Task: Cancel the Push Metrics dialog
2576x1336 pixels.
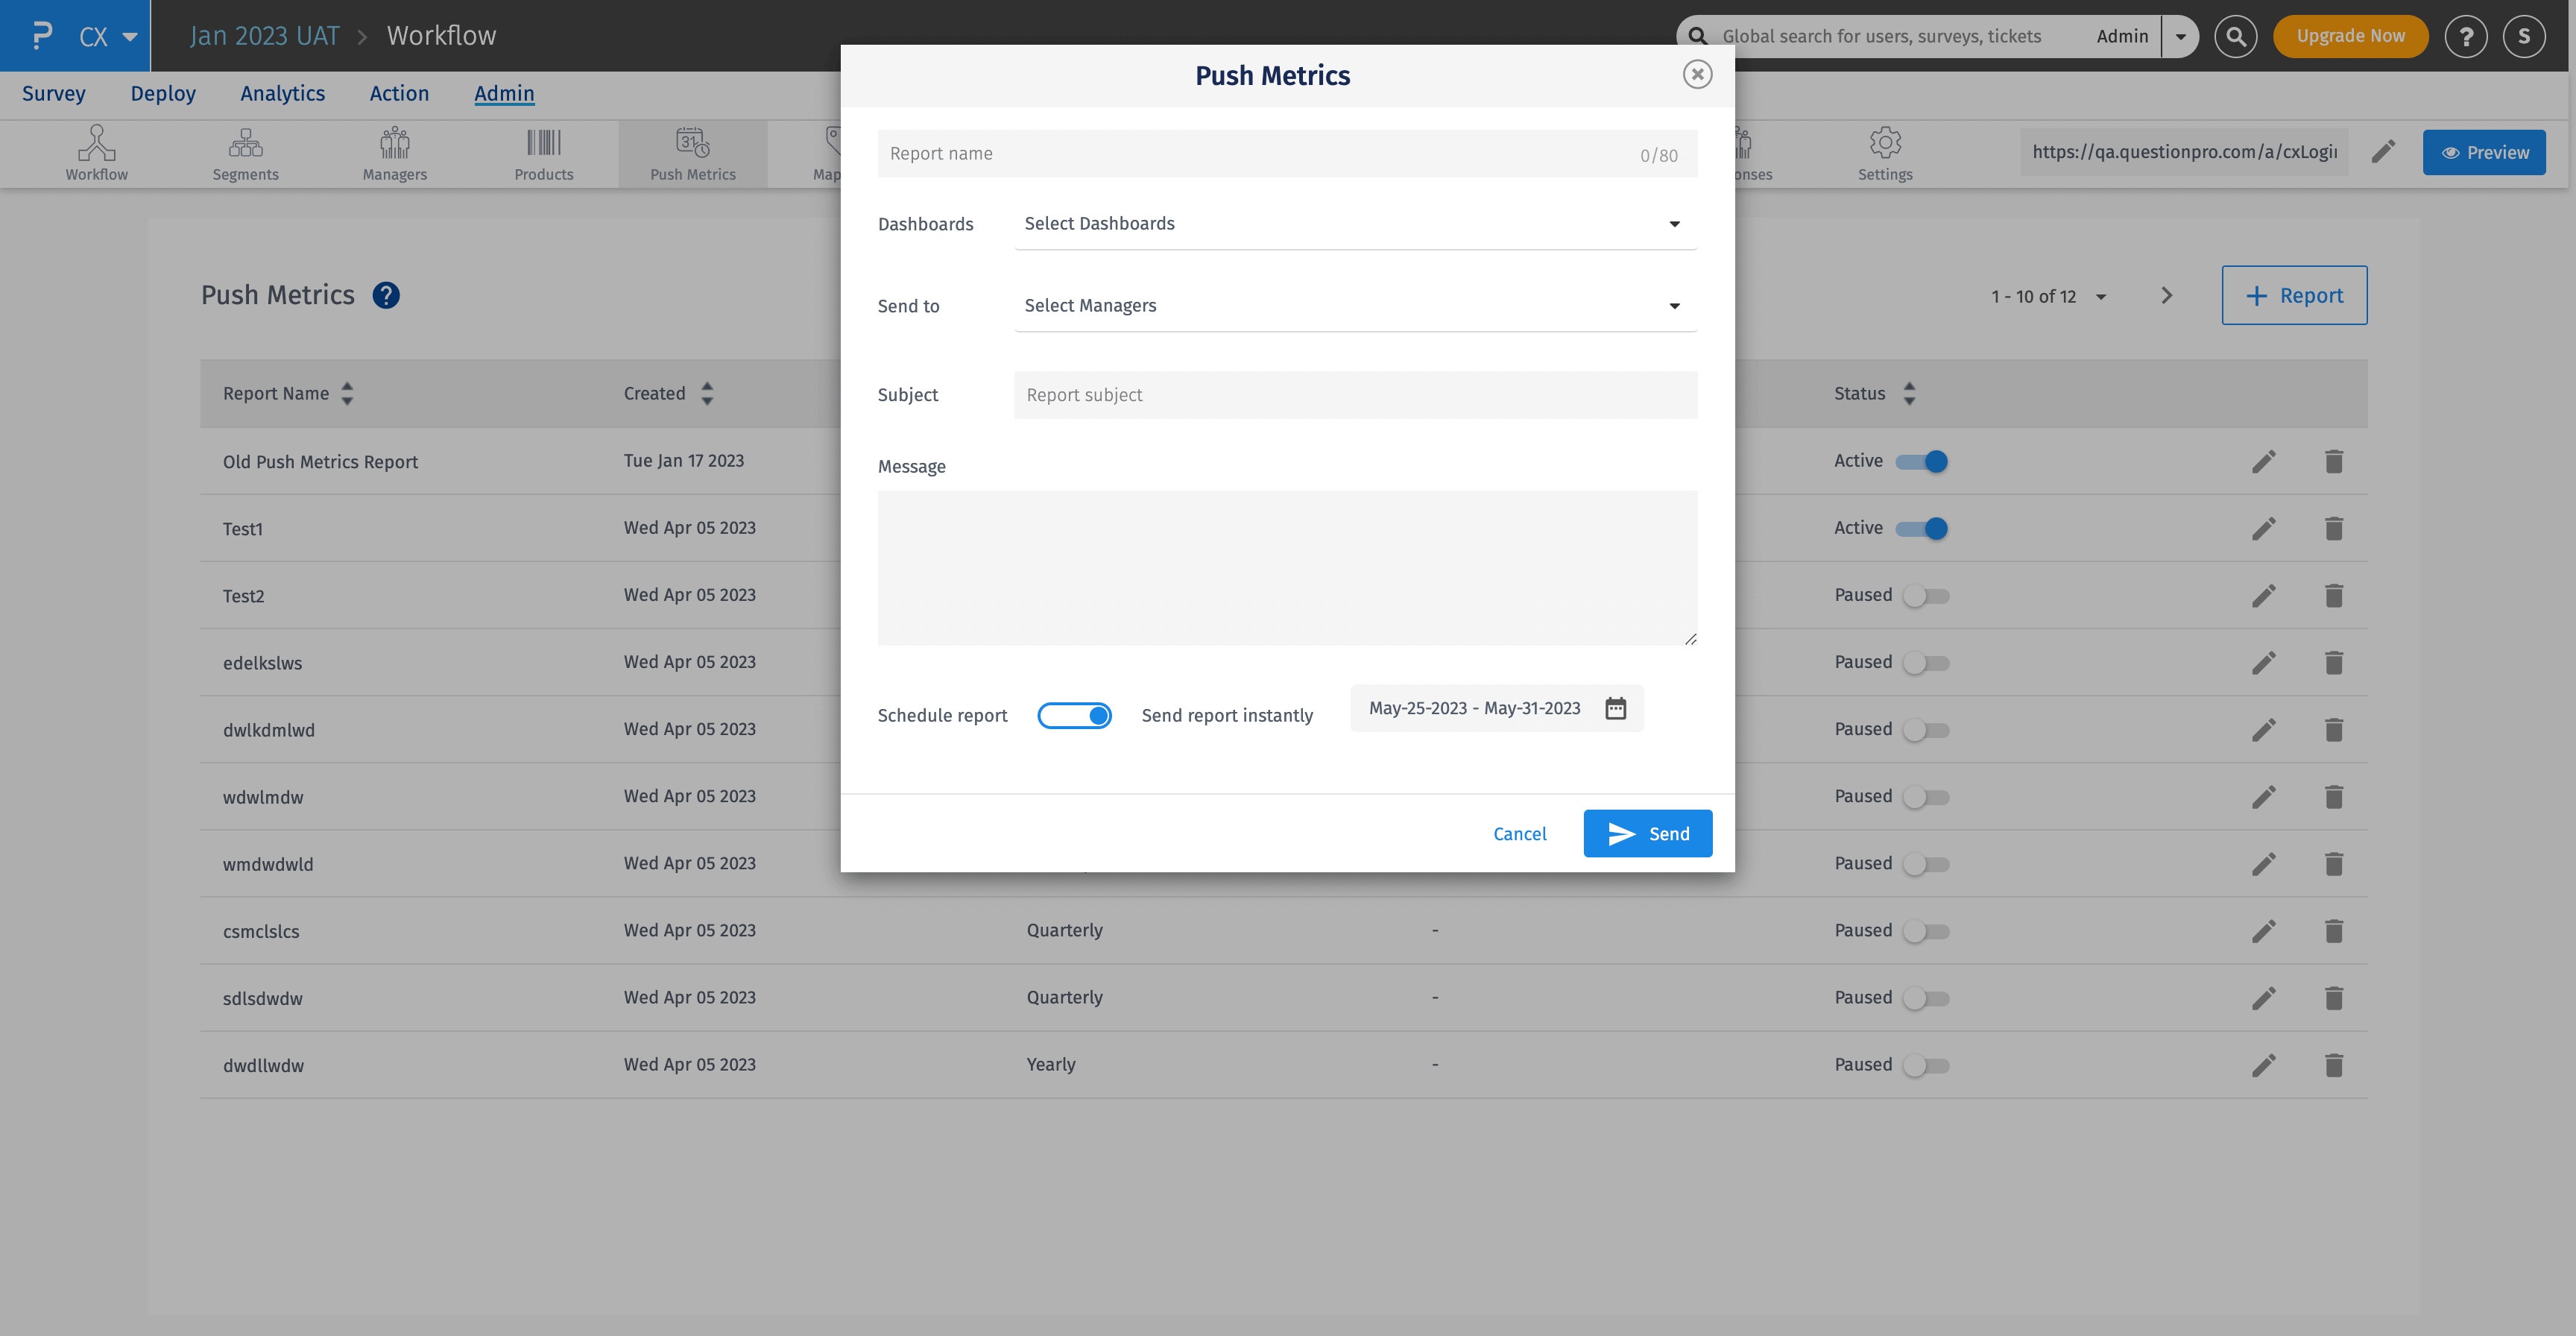Action: coord(1519,833)
